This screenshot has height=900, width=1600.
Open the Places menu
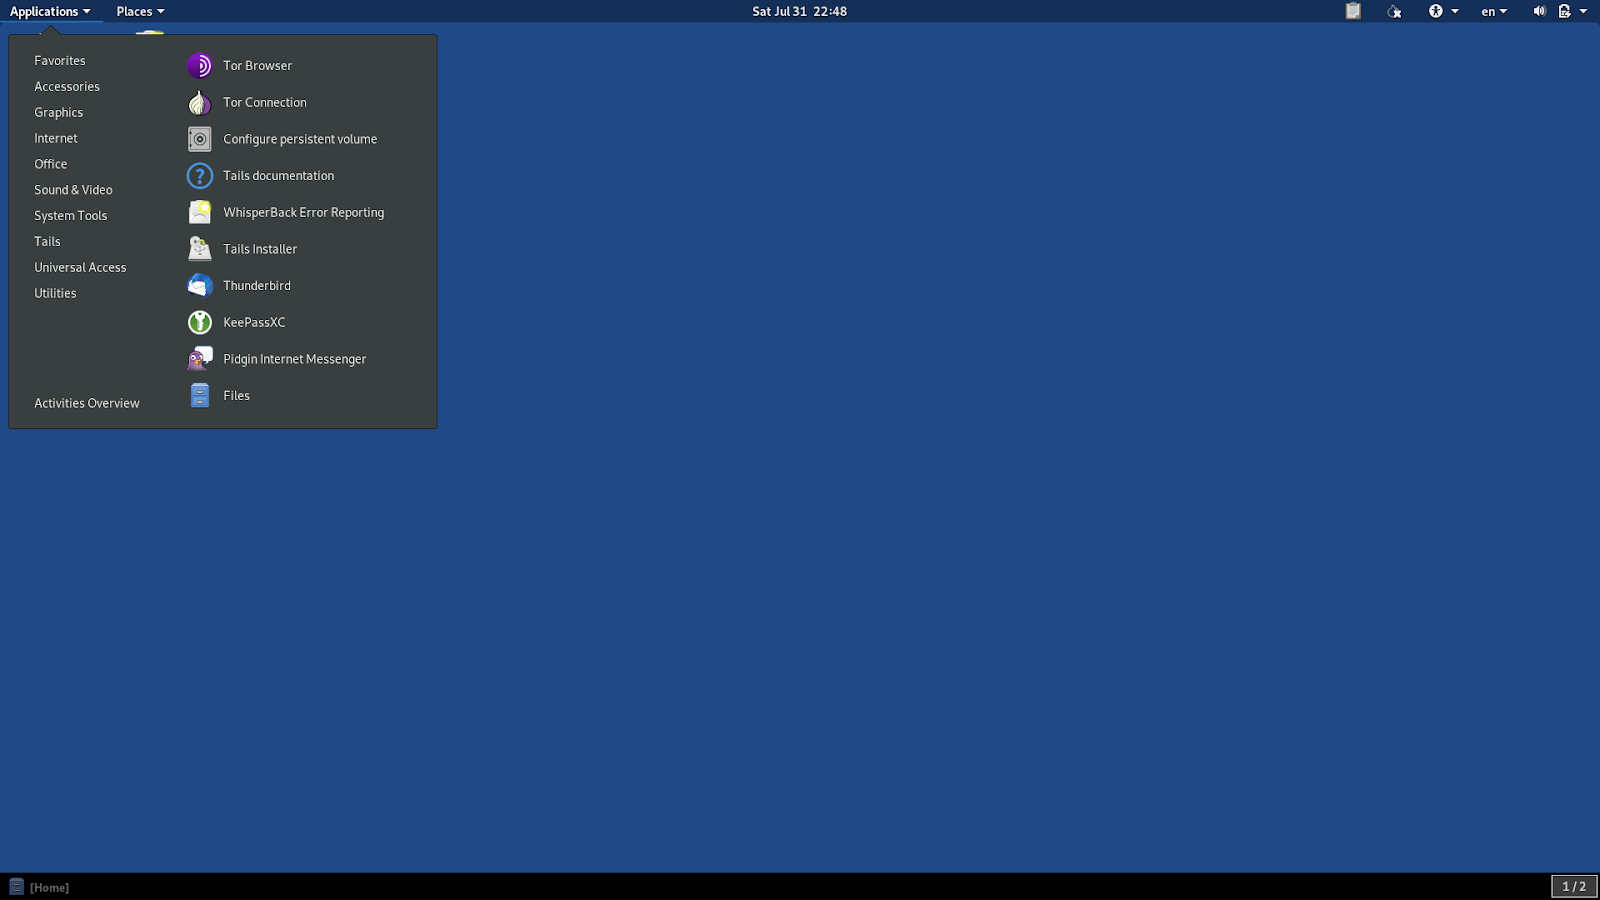pos(140,11)
